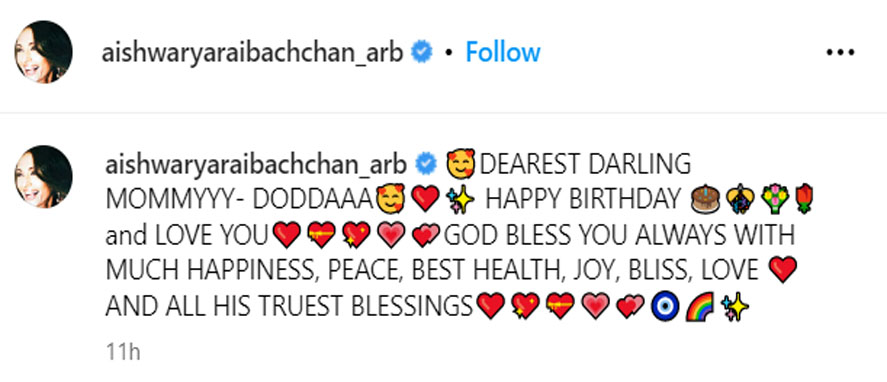
Task: Click the 11h timestamp under the caption
Action: pyautogui.click(x=123, y=351)
